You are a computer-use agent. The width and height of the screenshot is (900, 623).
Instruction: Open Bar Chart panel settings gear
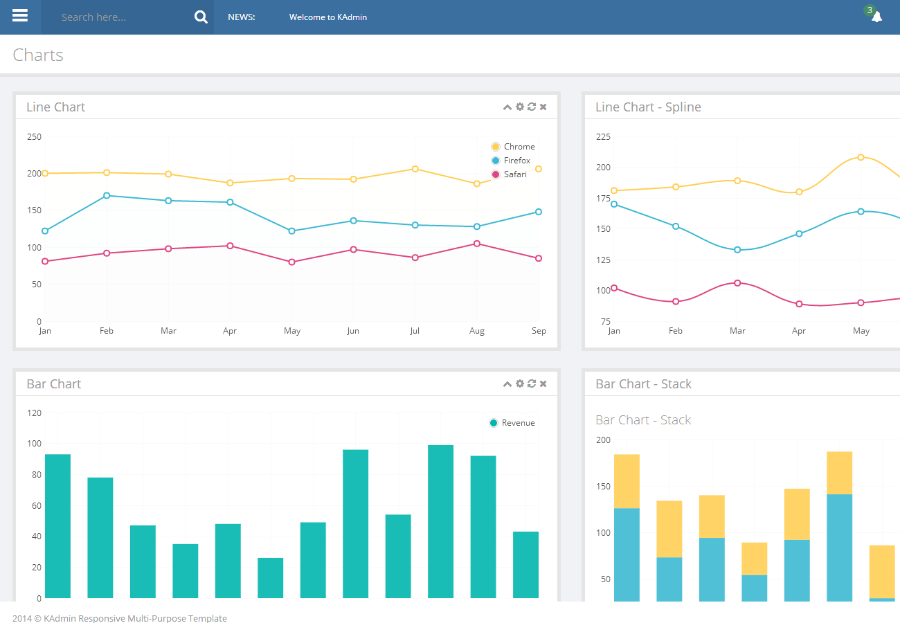(x=520, y=384)
